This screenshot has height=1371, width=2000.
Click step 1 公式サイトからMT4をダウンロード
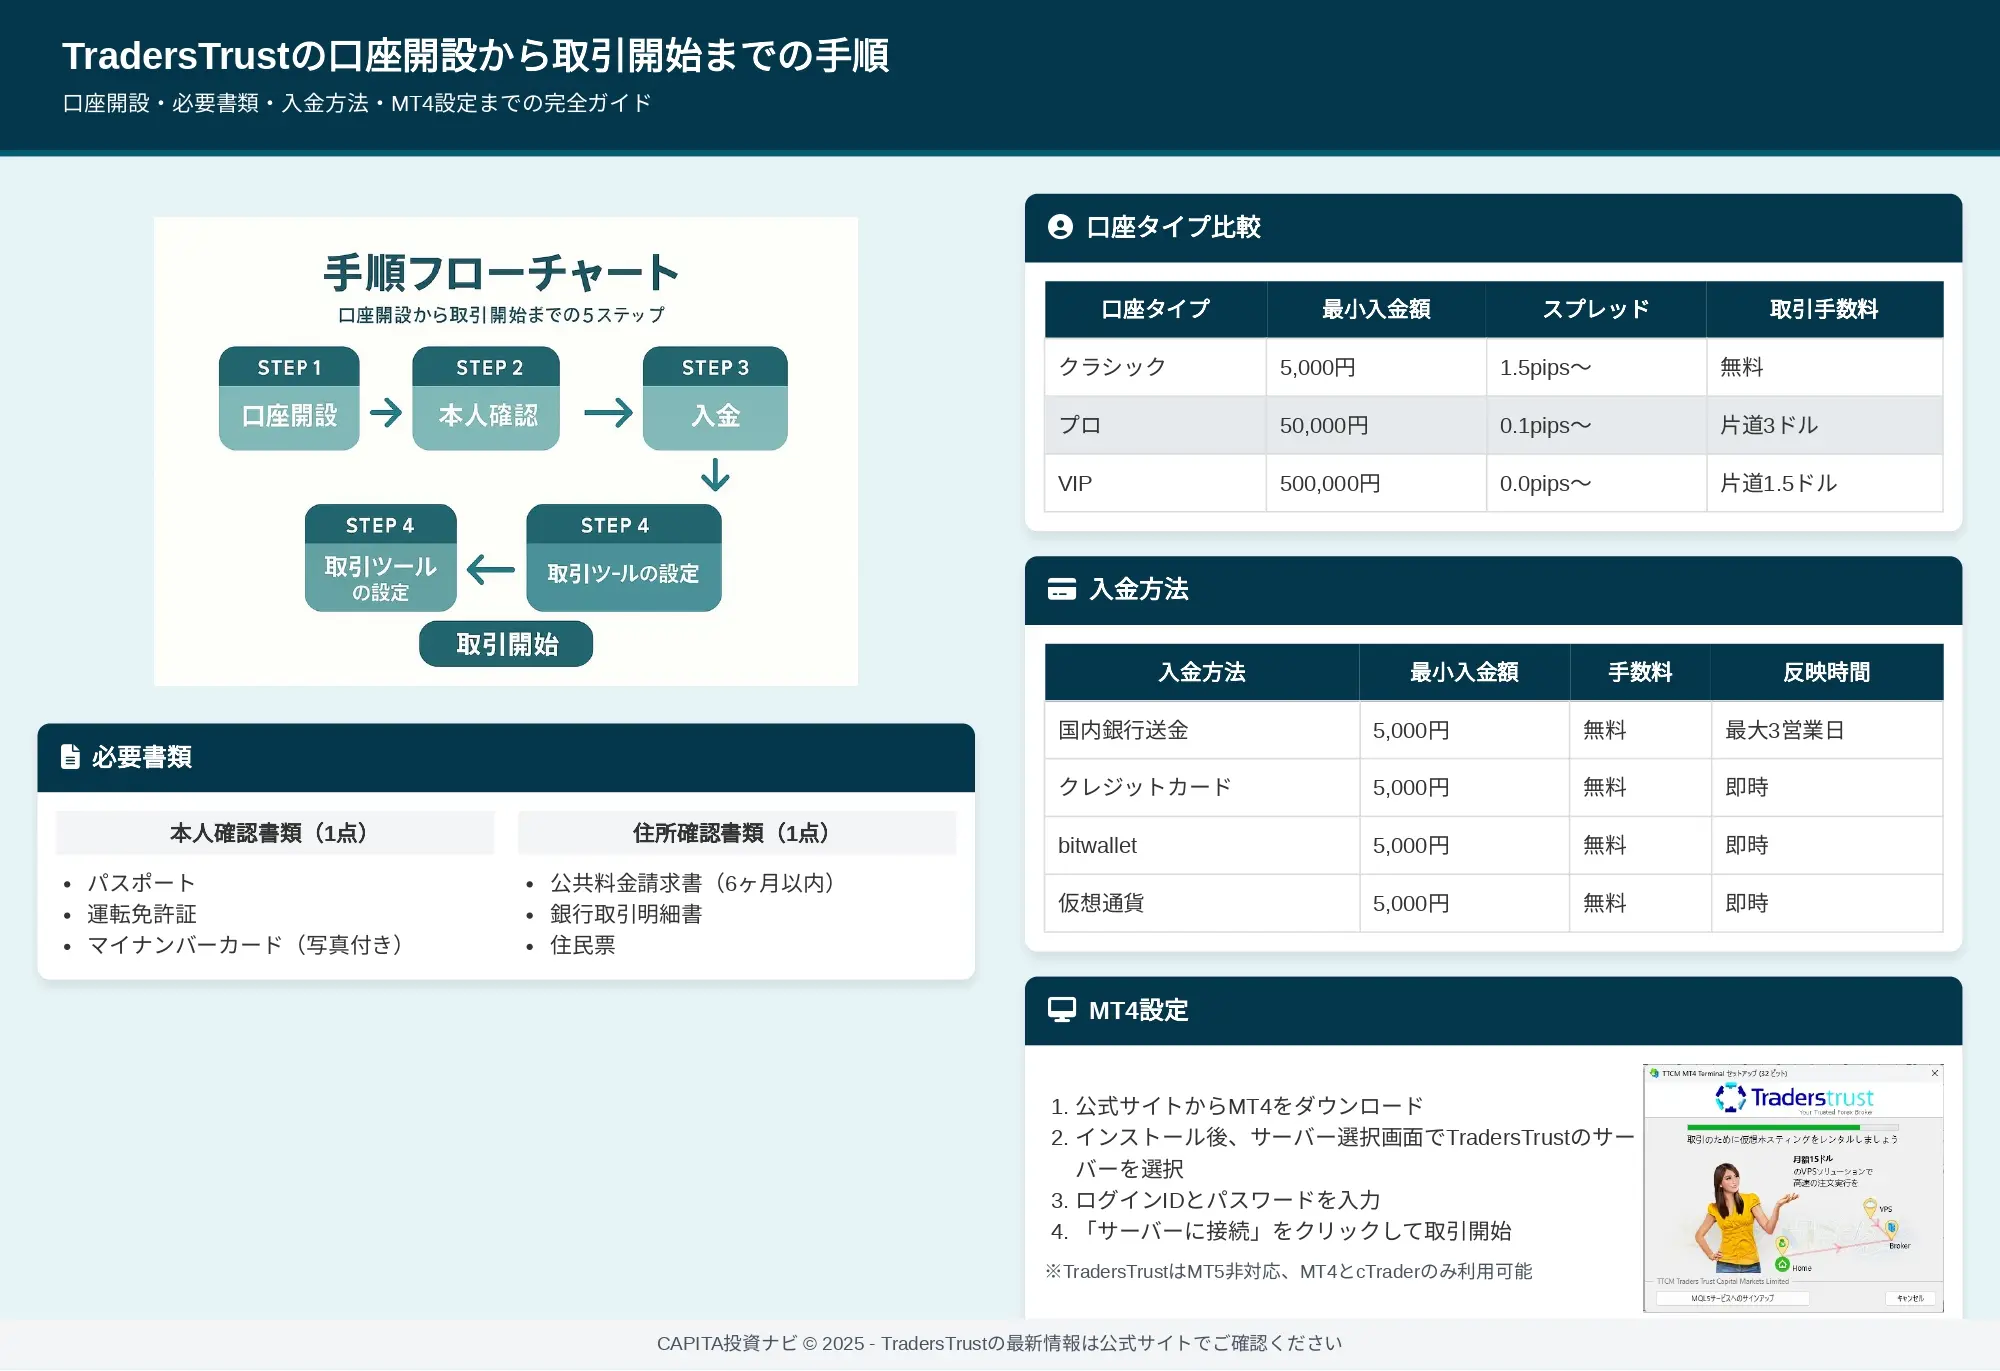pyautogui.click(x=1249, y=1106)
